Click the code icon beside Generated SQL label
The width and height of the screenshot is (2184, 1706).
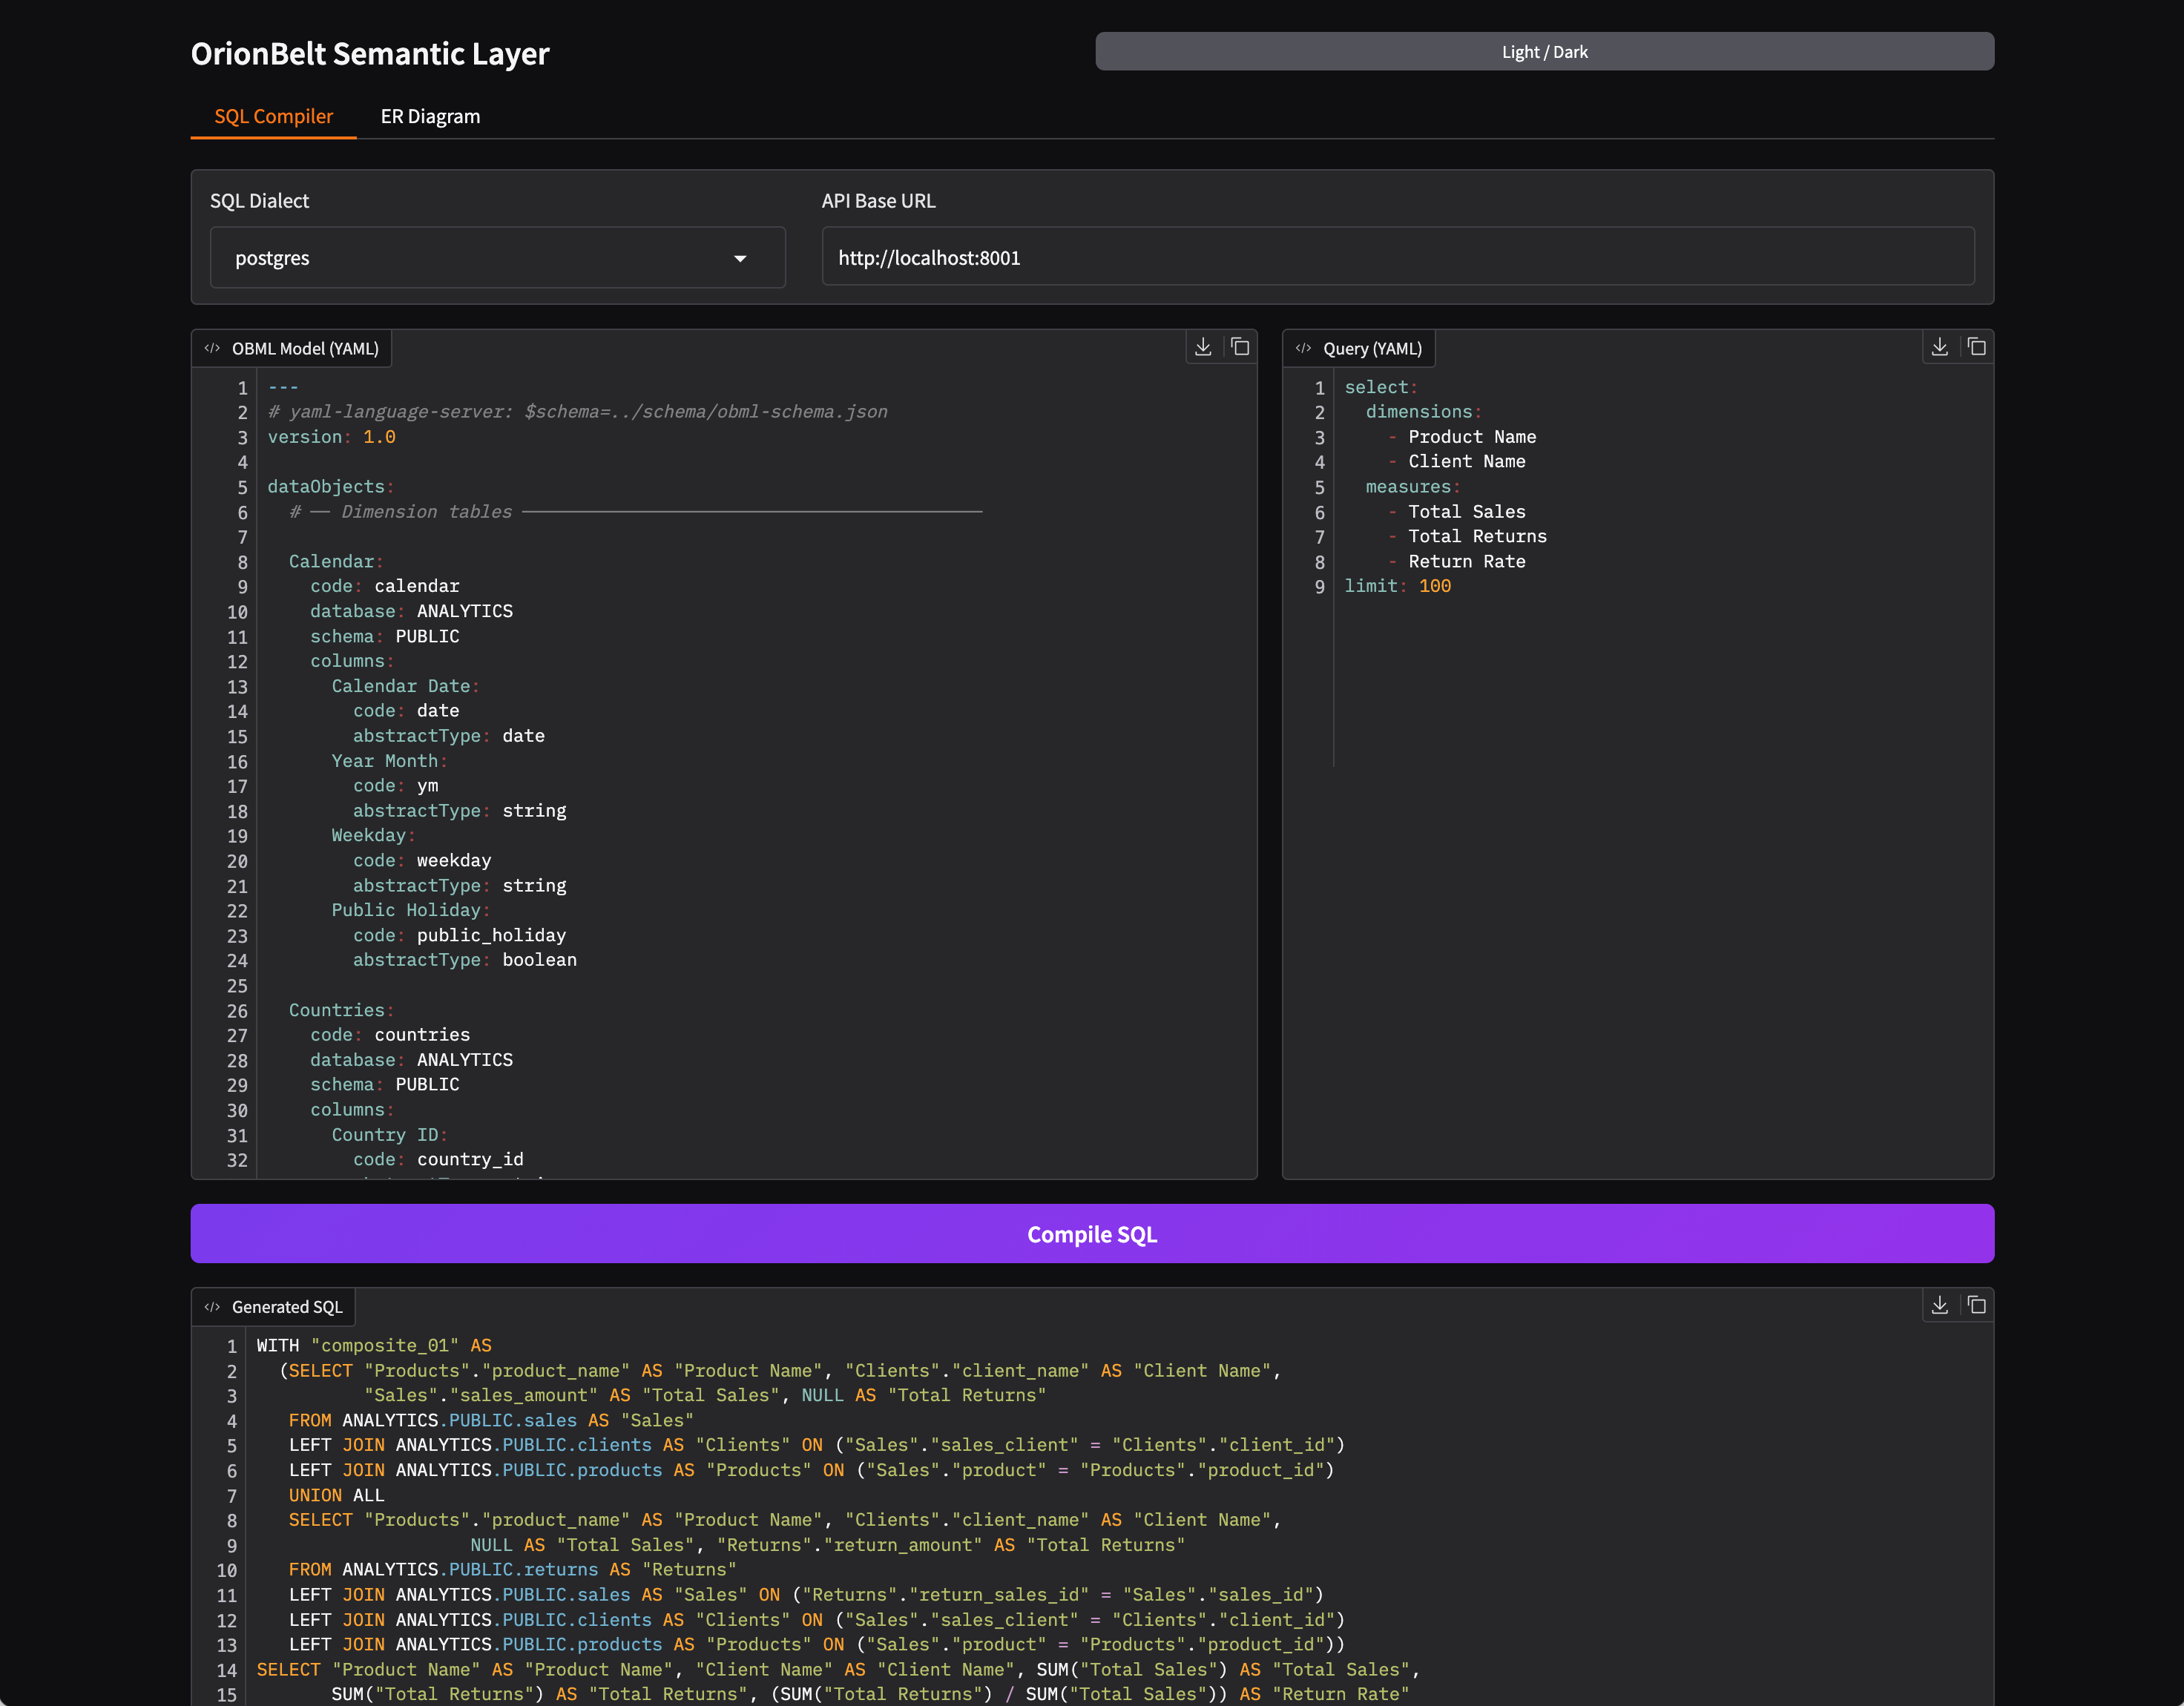tap(213, 1306)
